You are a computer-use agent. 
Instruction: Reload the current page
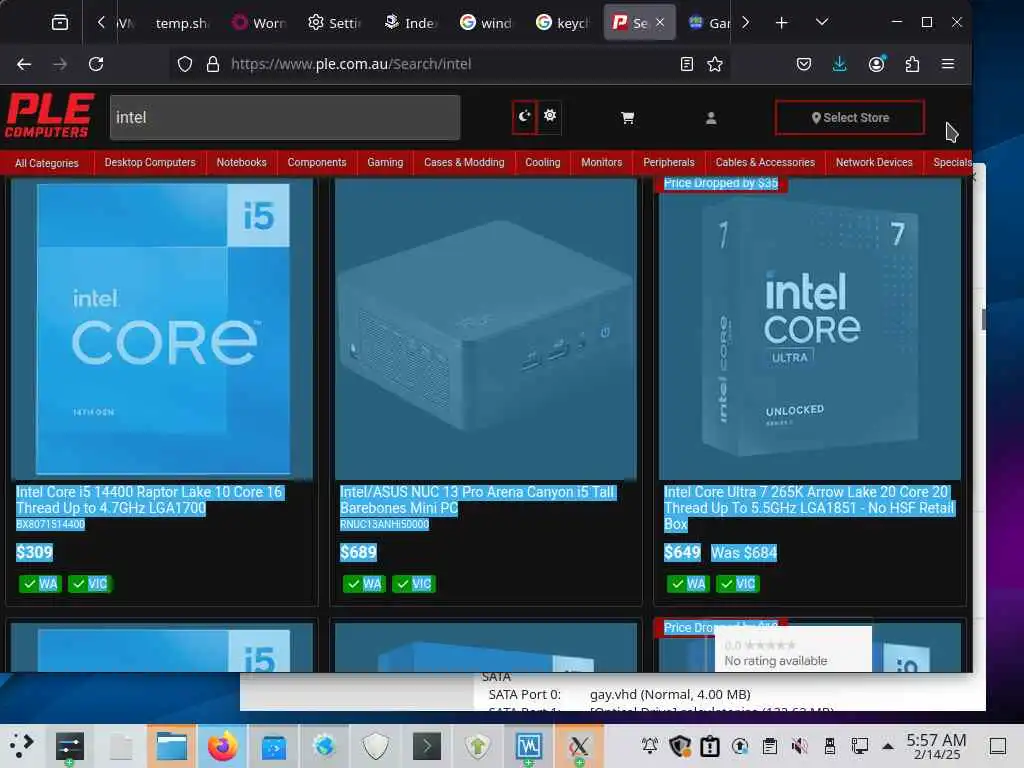[x=96, y=64]
